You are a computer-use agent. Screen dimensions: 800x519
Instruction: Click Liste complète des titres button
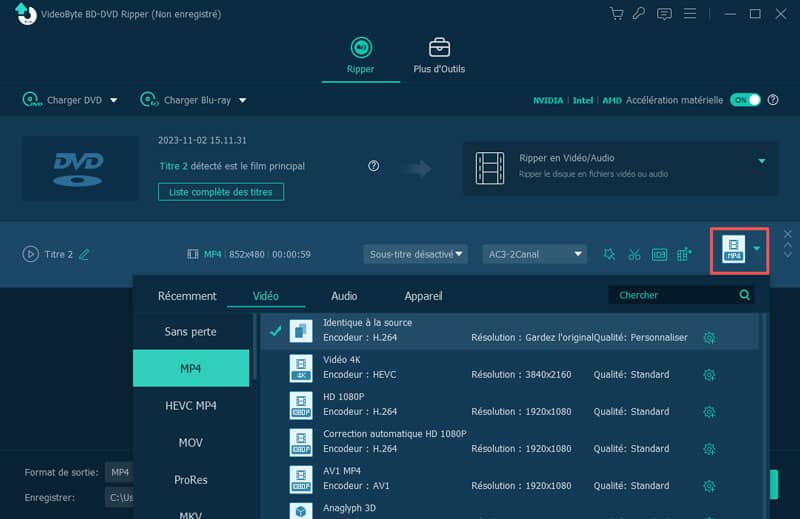[220, 191]
